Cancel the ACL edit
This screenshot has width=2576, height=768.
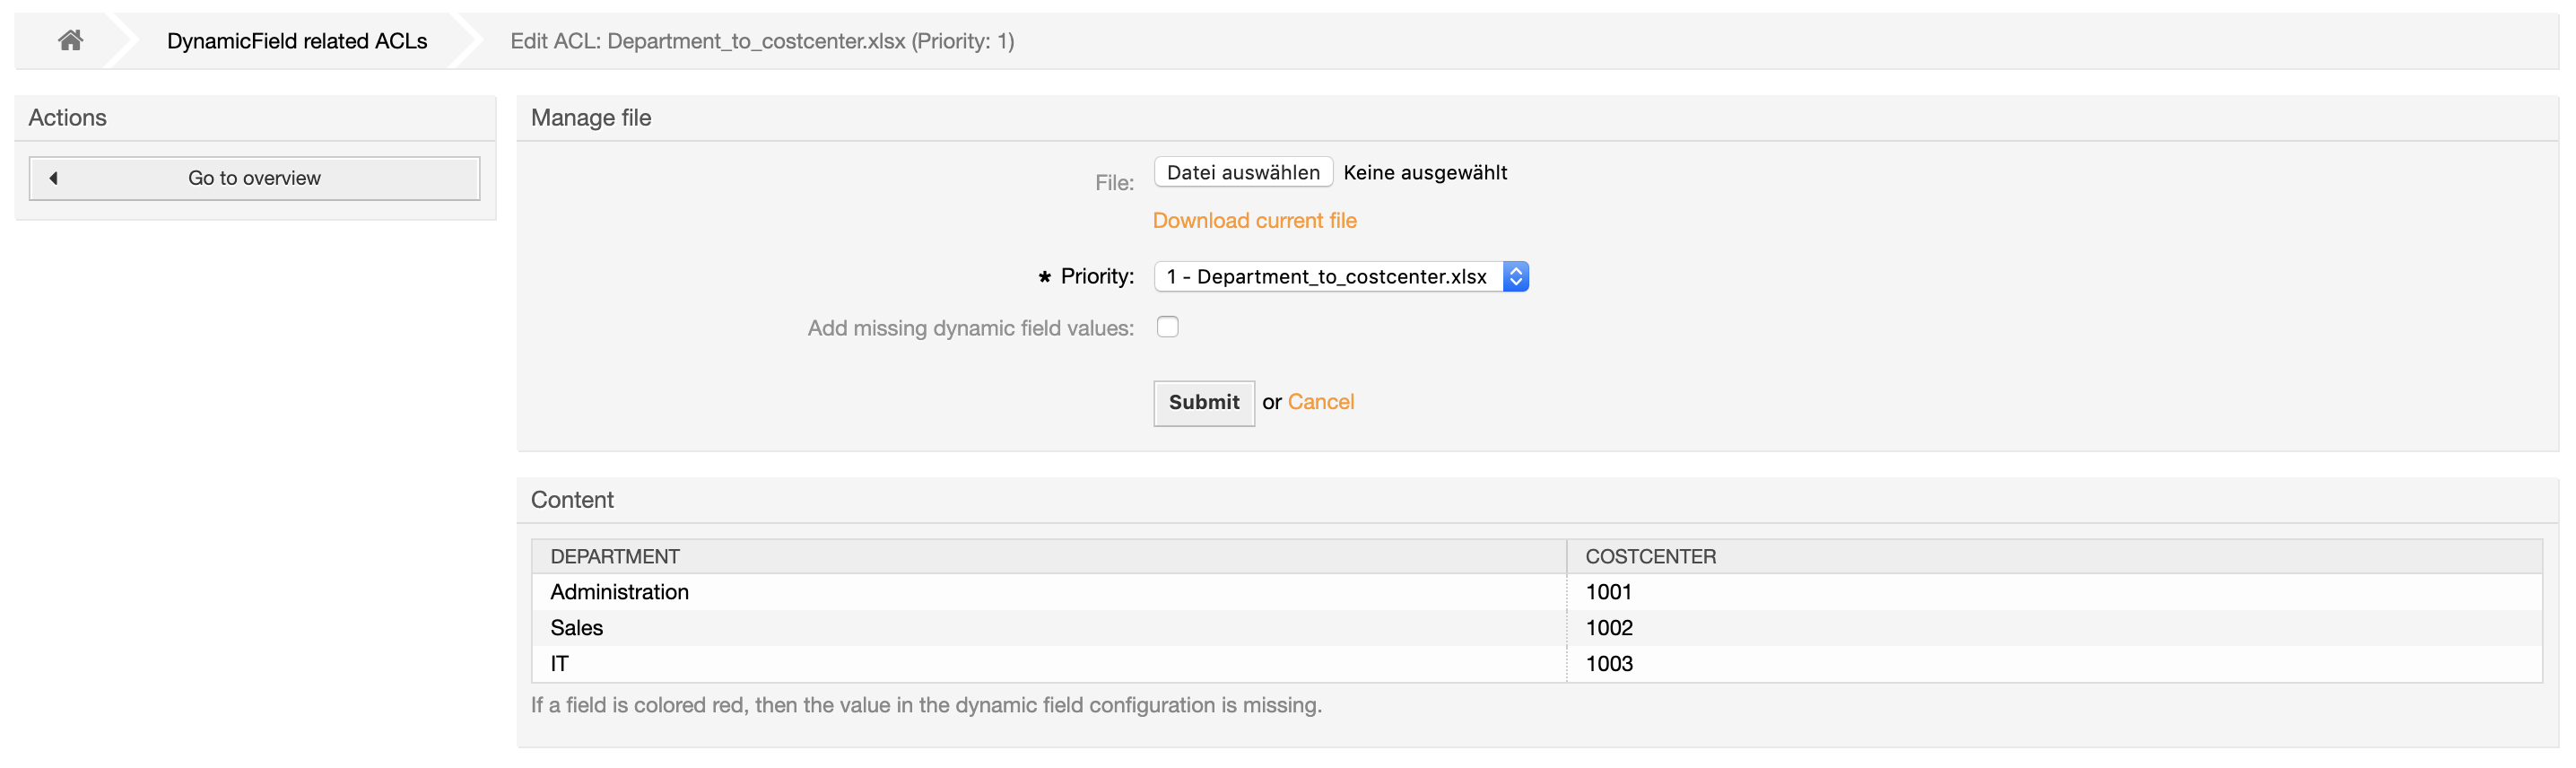[x=1320, y=402]
